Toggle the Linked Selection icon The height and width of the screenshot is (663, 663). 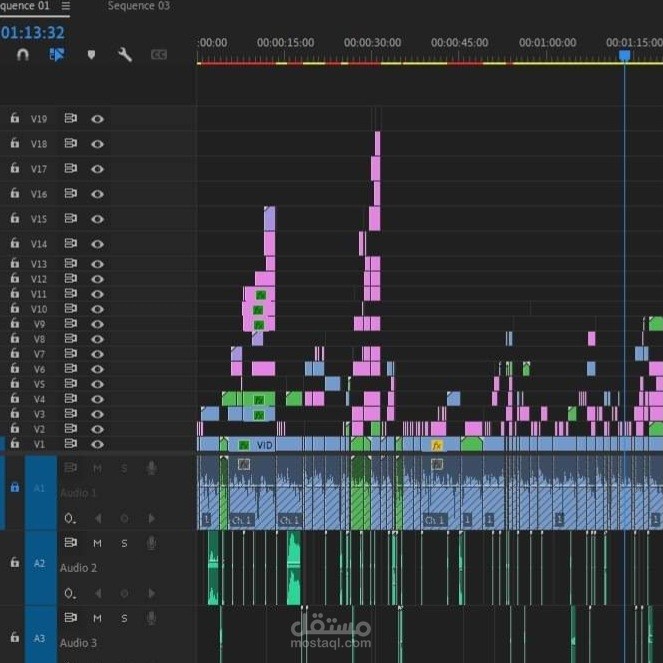point(57,55)
